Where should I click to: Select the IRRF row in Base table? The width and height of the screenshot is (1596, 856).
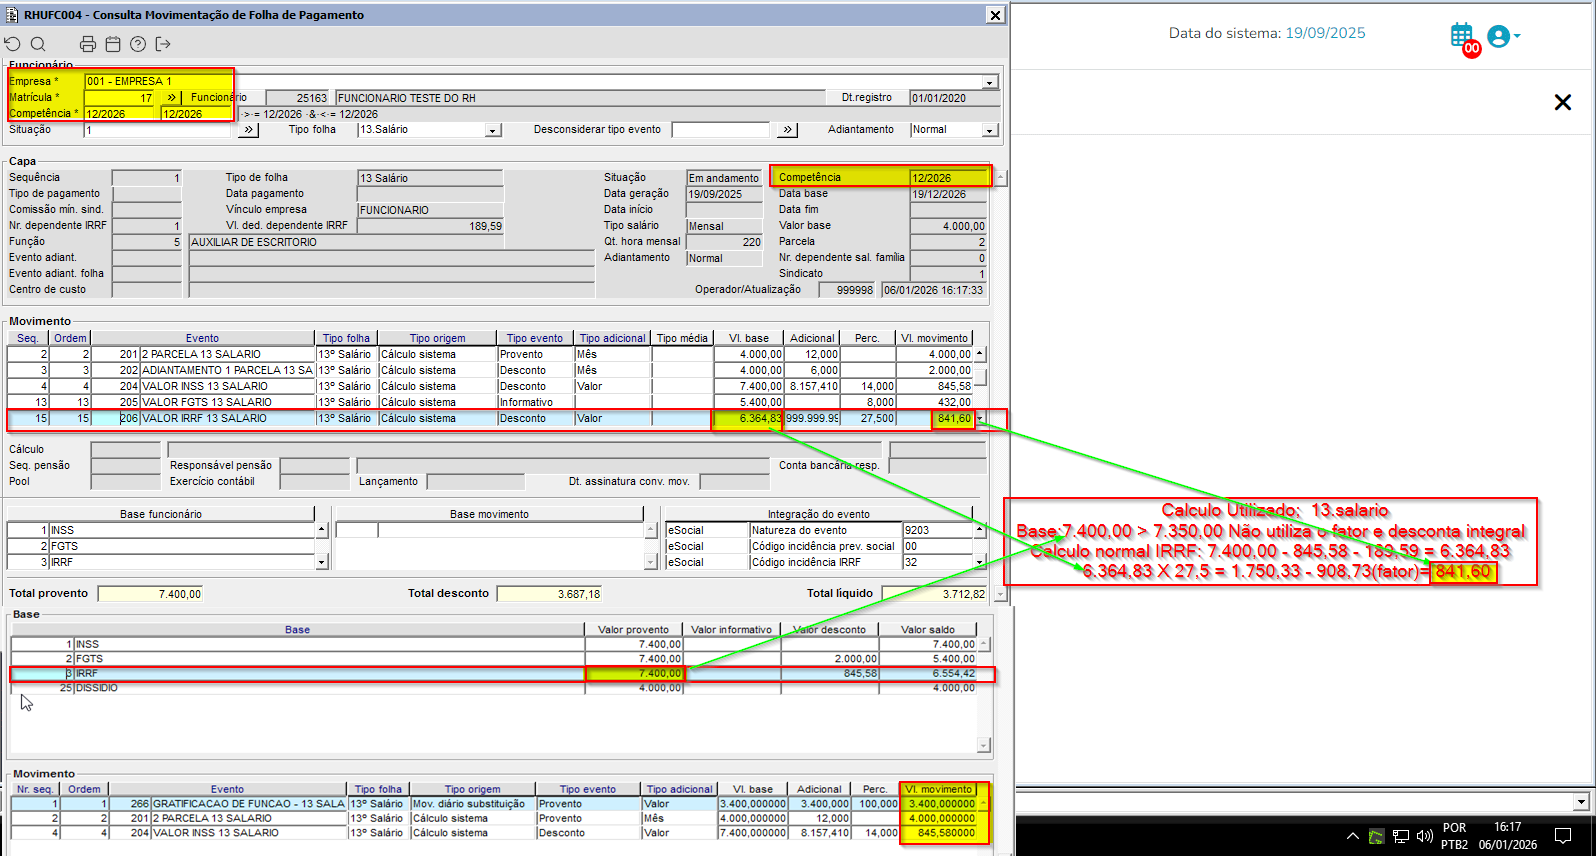(494, 674)
